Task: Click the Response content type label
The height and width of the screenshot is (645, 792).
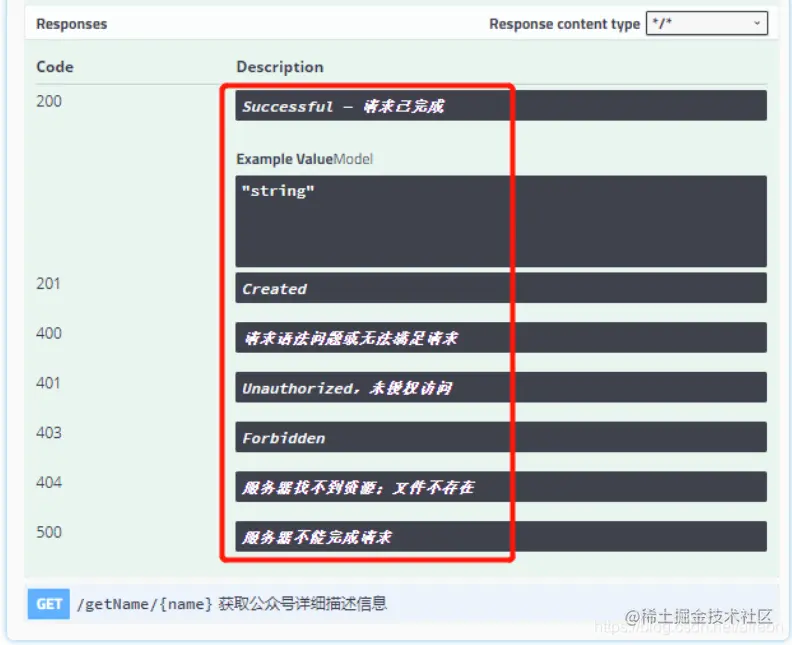Action: coord(564,24)
